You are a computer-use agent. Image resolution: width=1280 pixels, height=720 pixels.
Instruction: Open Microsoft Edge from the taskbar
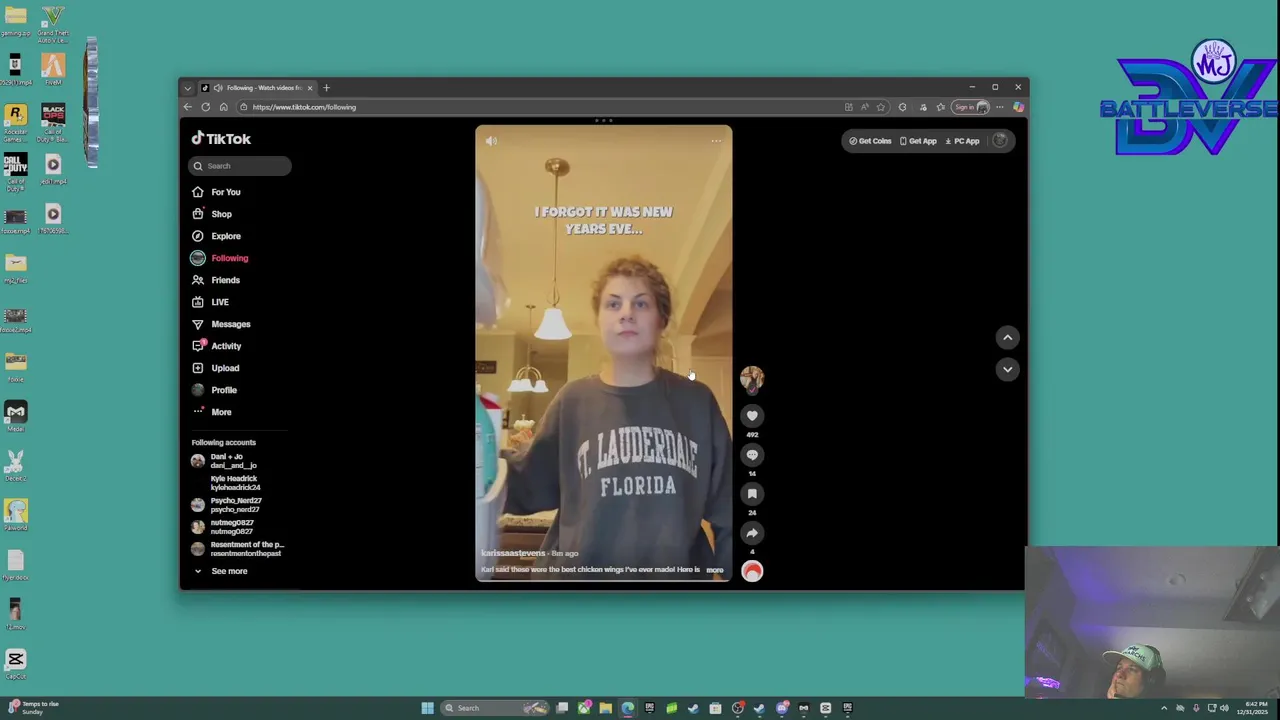click(627, 708)
